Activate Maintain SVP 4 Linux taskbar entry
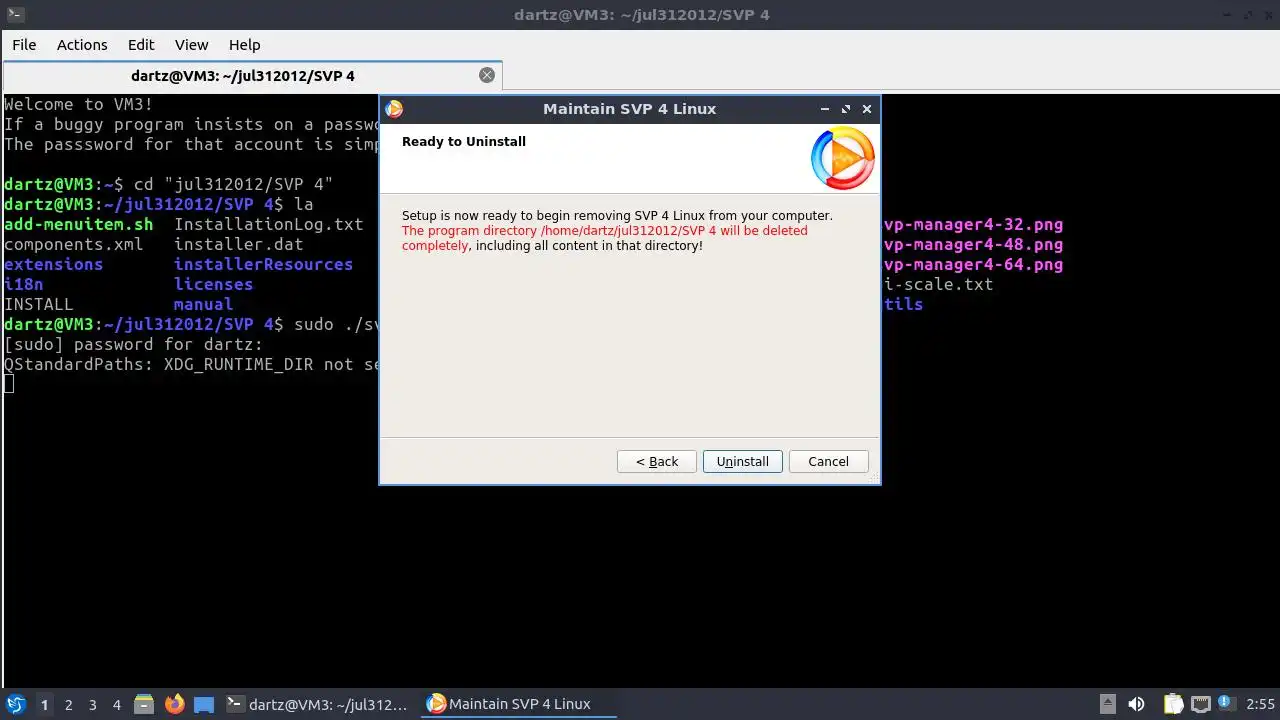 (520, 704)
